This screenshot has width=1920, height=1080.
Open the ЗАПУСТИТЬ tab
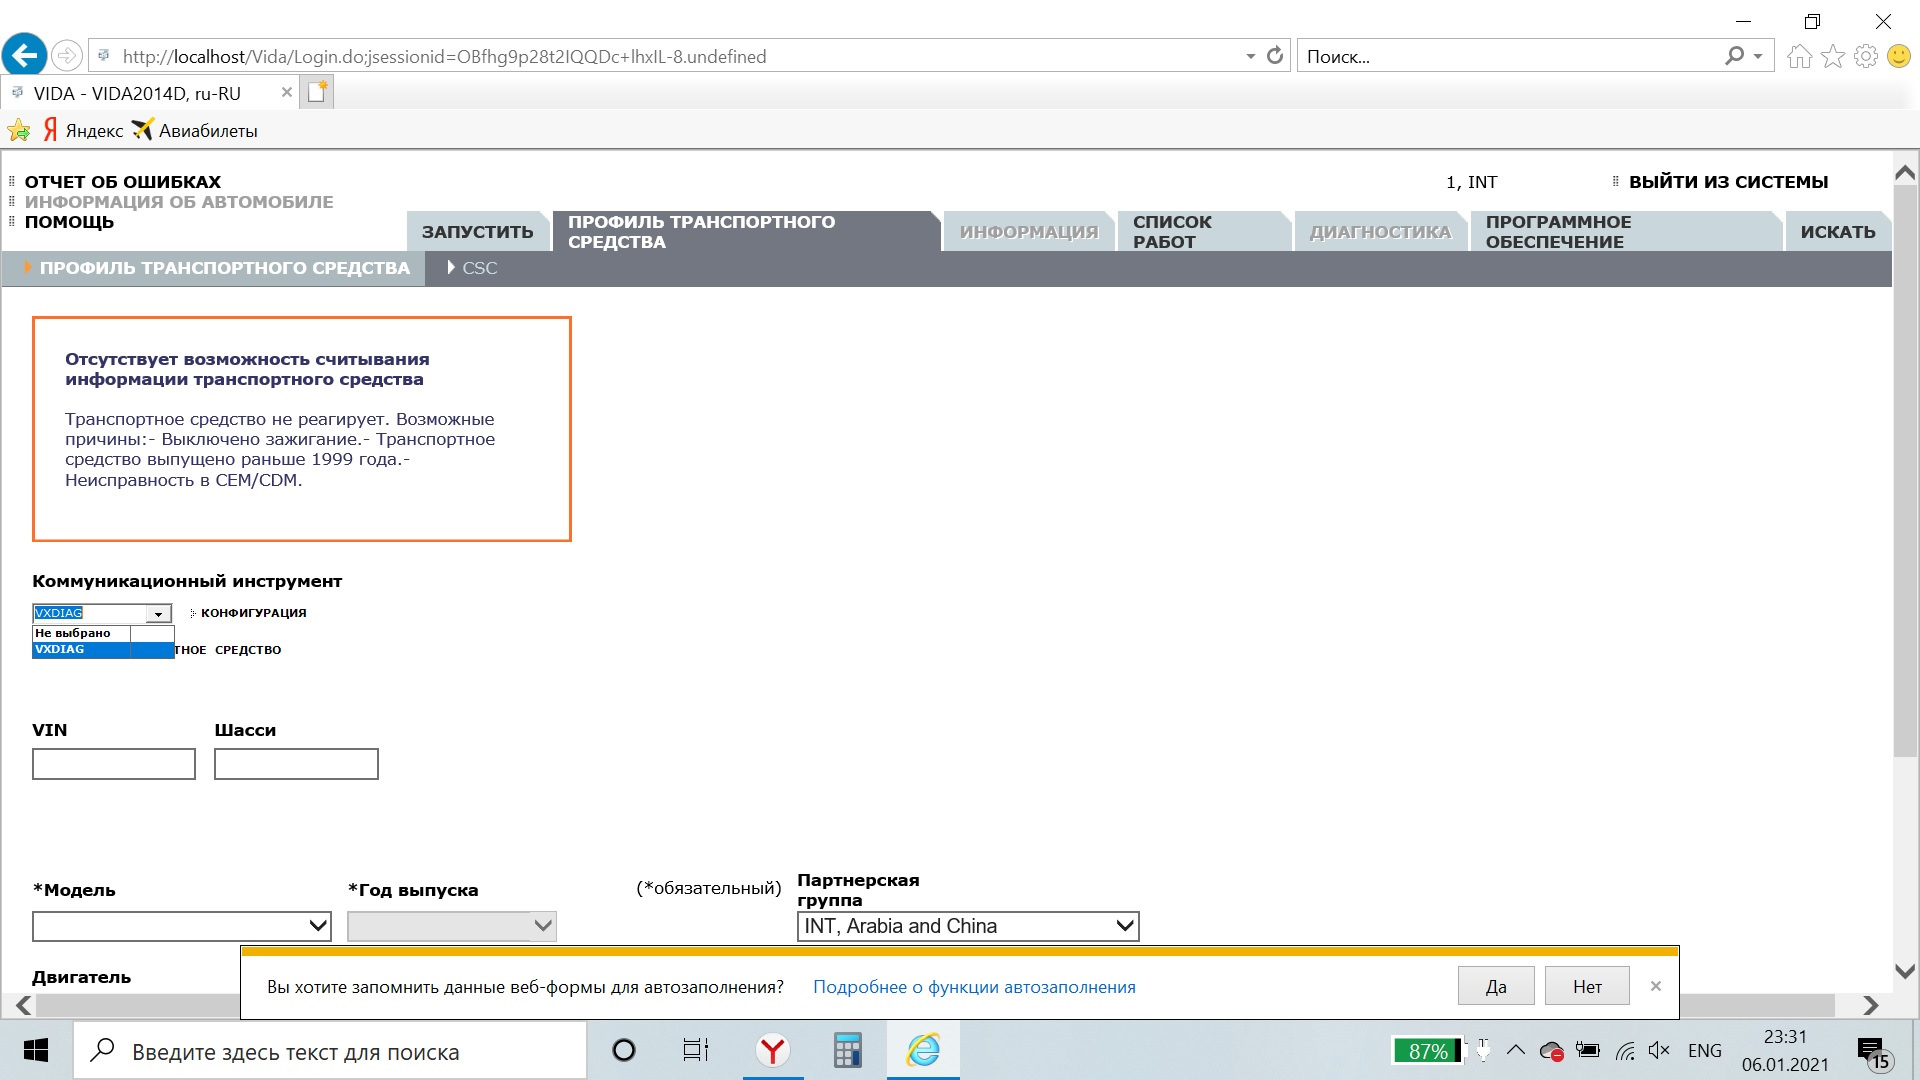pyautogui.click(x=477, y=232)
